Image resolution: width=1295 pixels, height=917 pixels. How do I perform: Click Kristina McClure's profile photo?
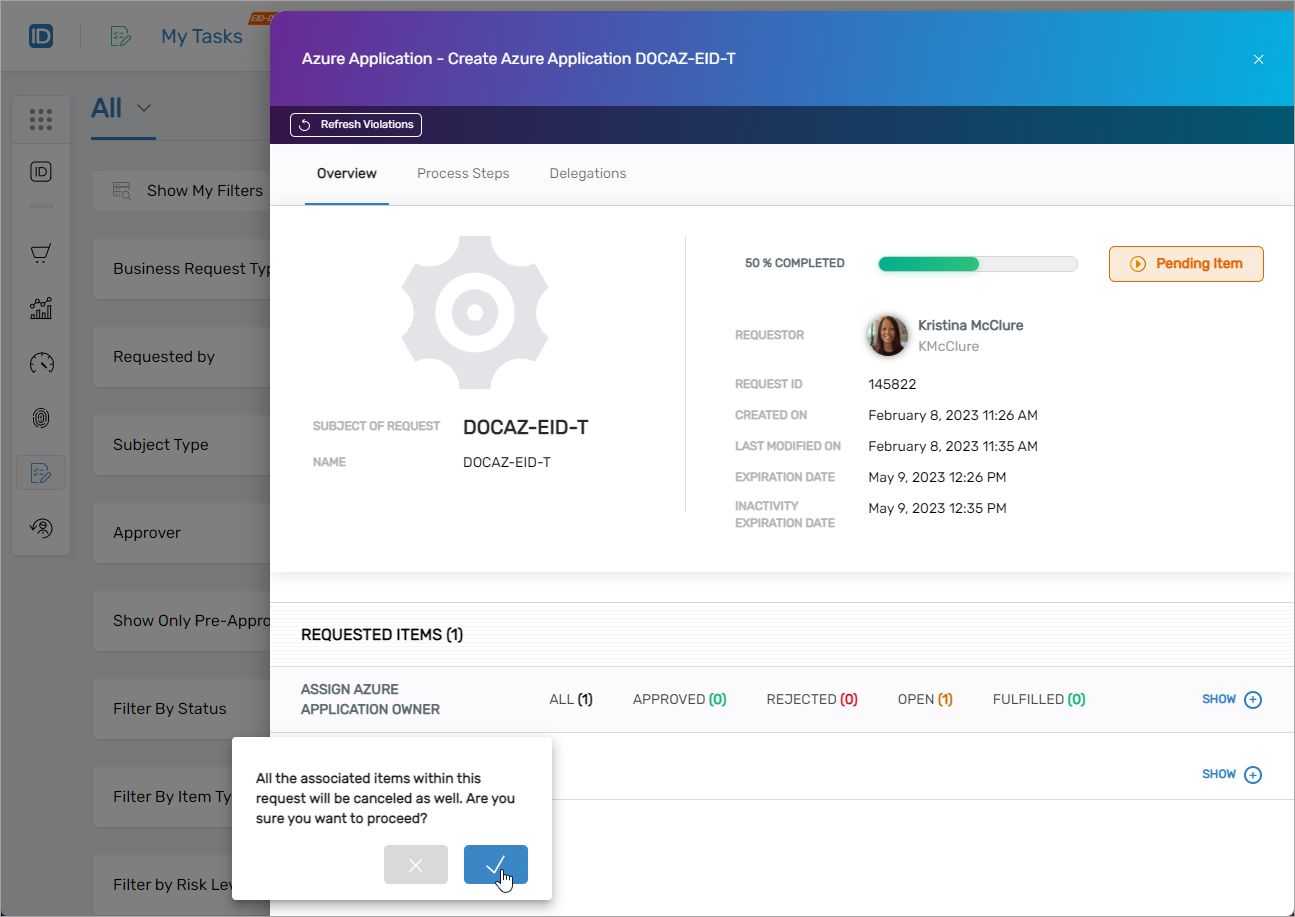click(887, 336)
